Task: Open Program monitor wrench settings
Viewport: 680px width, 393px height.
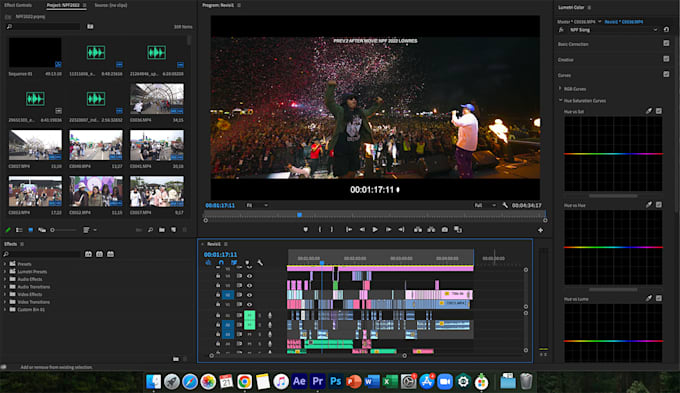Action: point(505,205)
